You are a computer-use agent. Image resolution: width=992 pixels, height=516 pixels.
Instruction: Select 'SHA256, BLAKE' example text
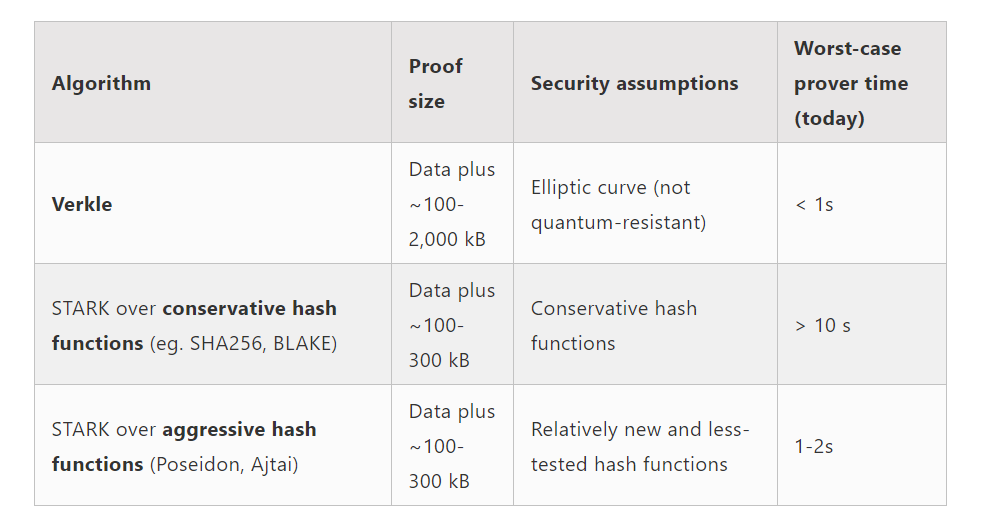coord(263,343)
